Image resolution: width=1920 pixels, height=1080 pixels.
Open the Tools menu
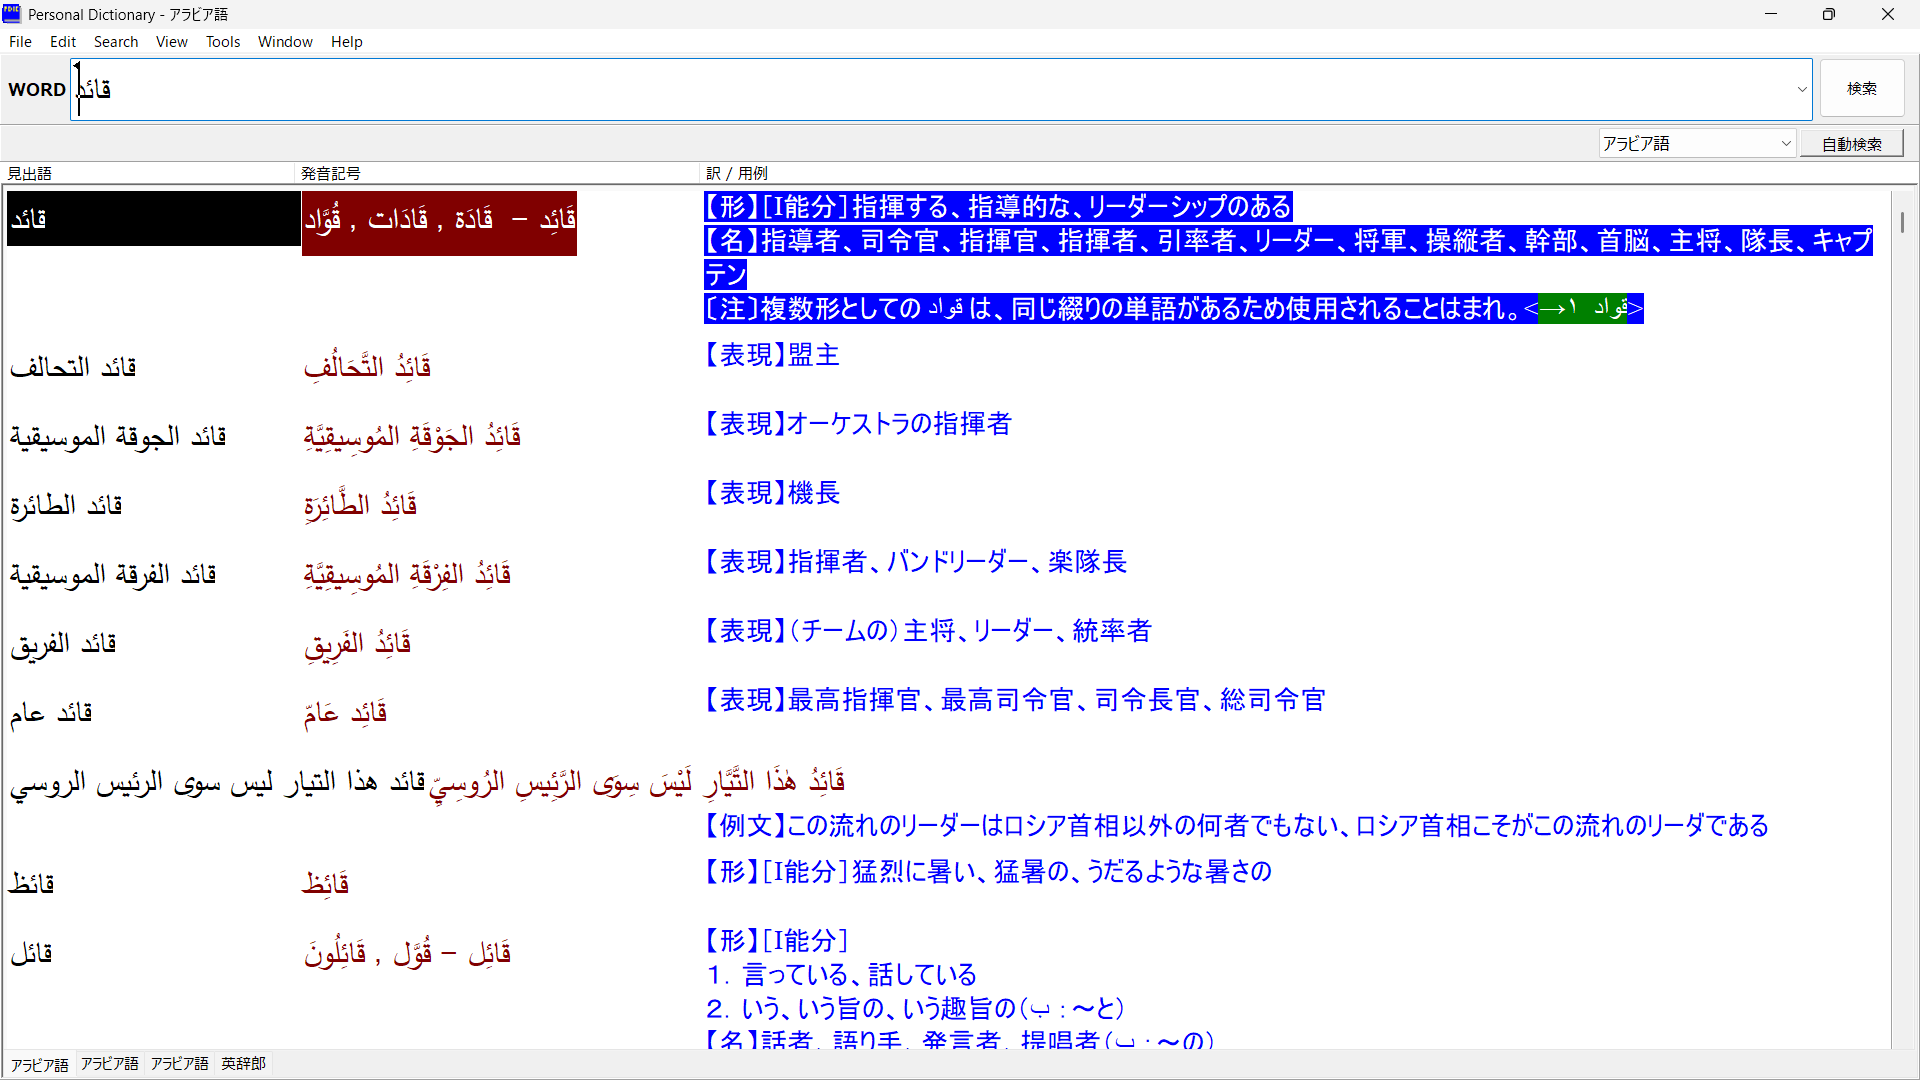(x=223, y=42)
